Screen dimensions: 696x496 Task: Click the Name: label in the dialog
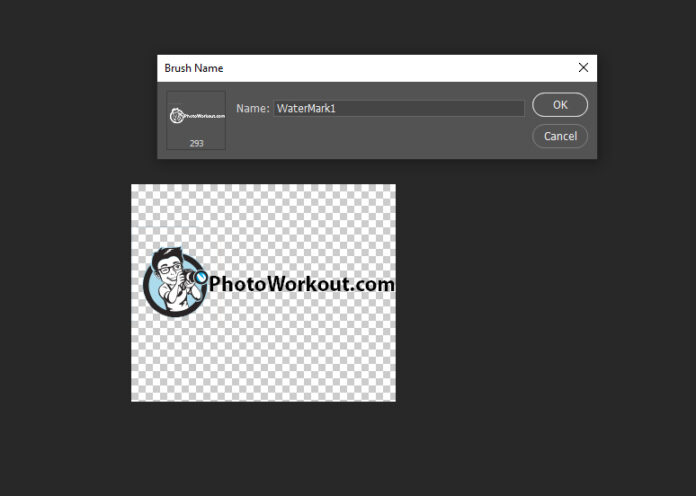(x=252, y=108)
